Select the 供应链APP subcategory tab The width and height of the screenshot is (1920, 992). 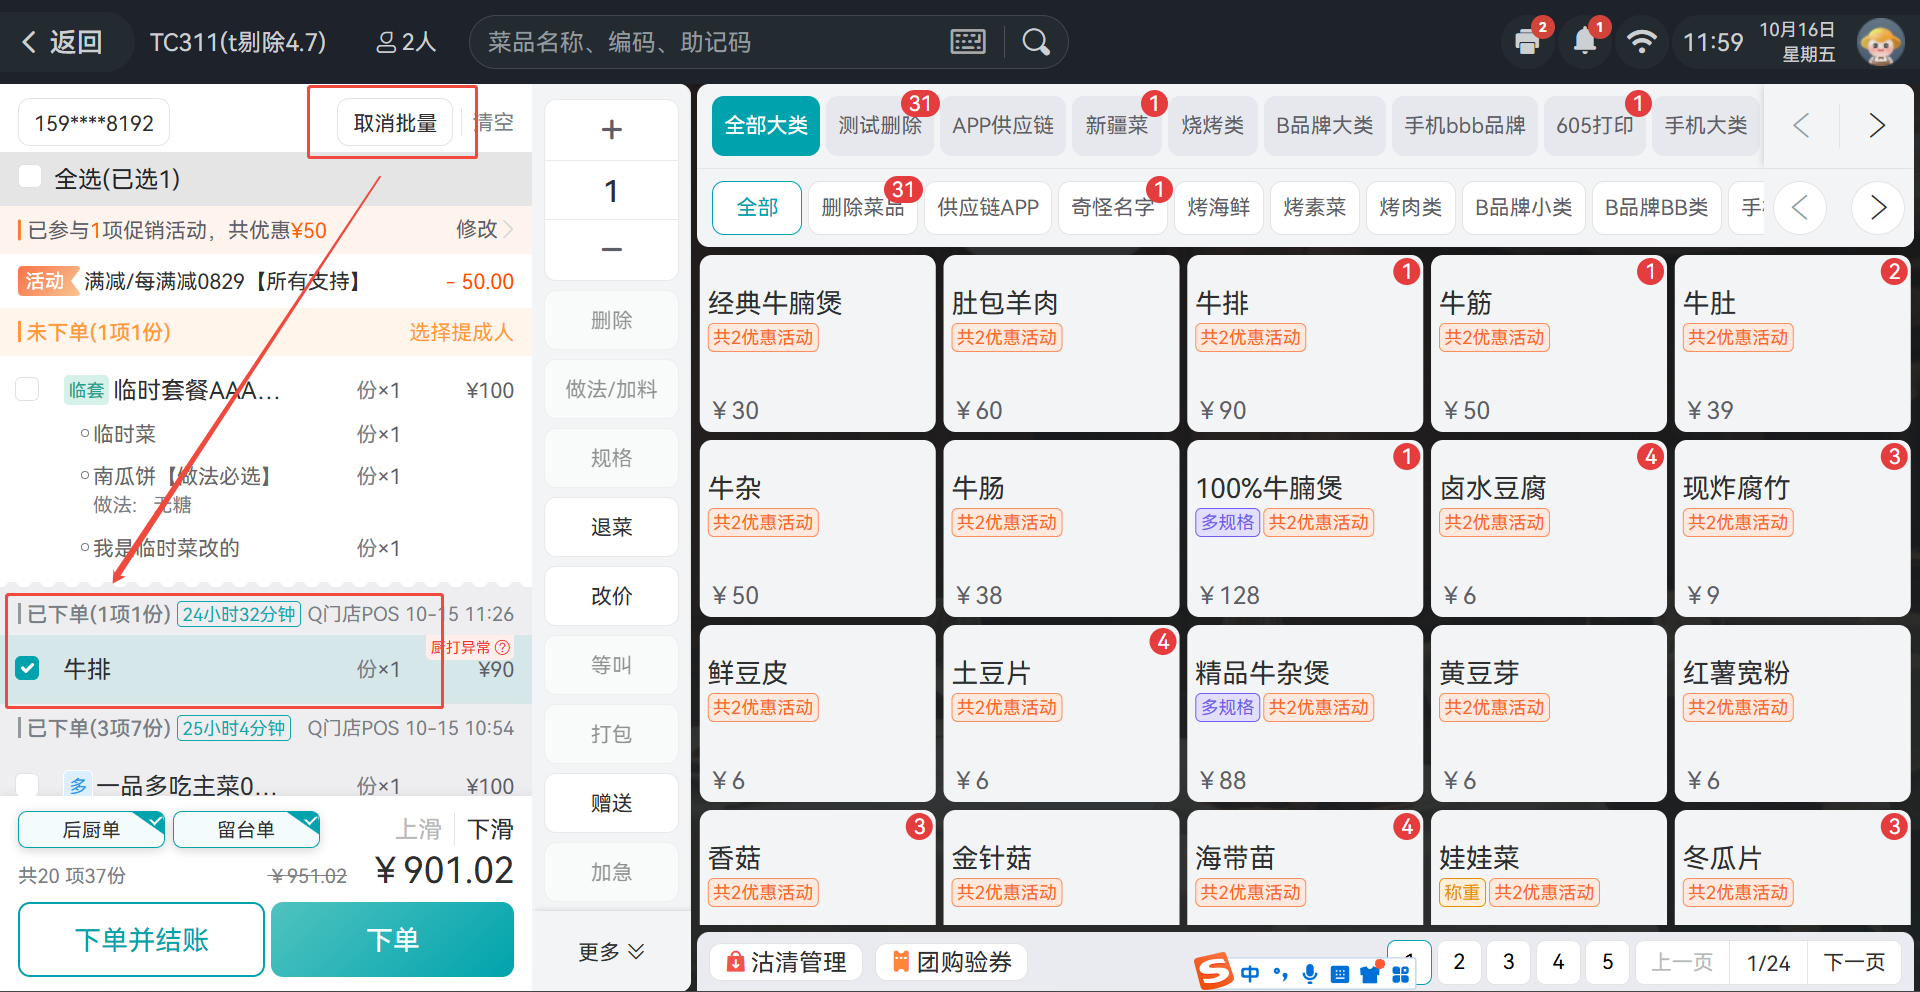[988, 207]
